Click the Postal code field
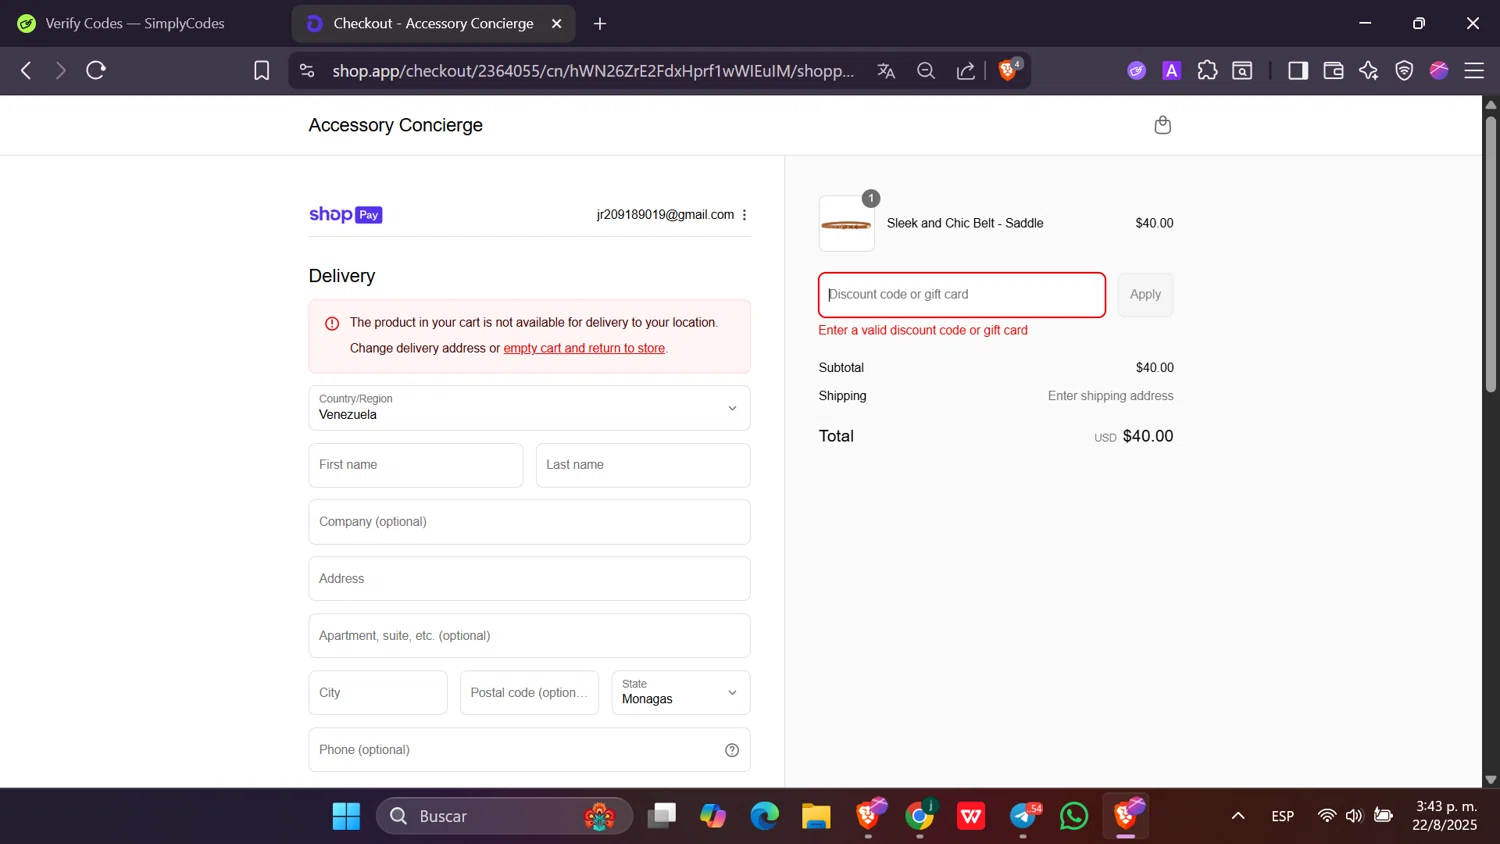Screen dimensions: 1500x844 [x=529, y=692]
